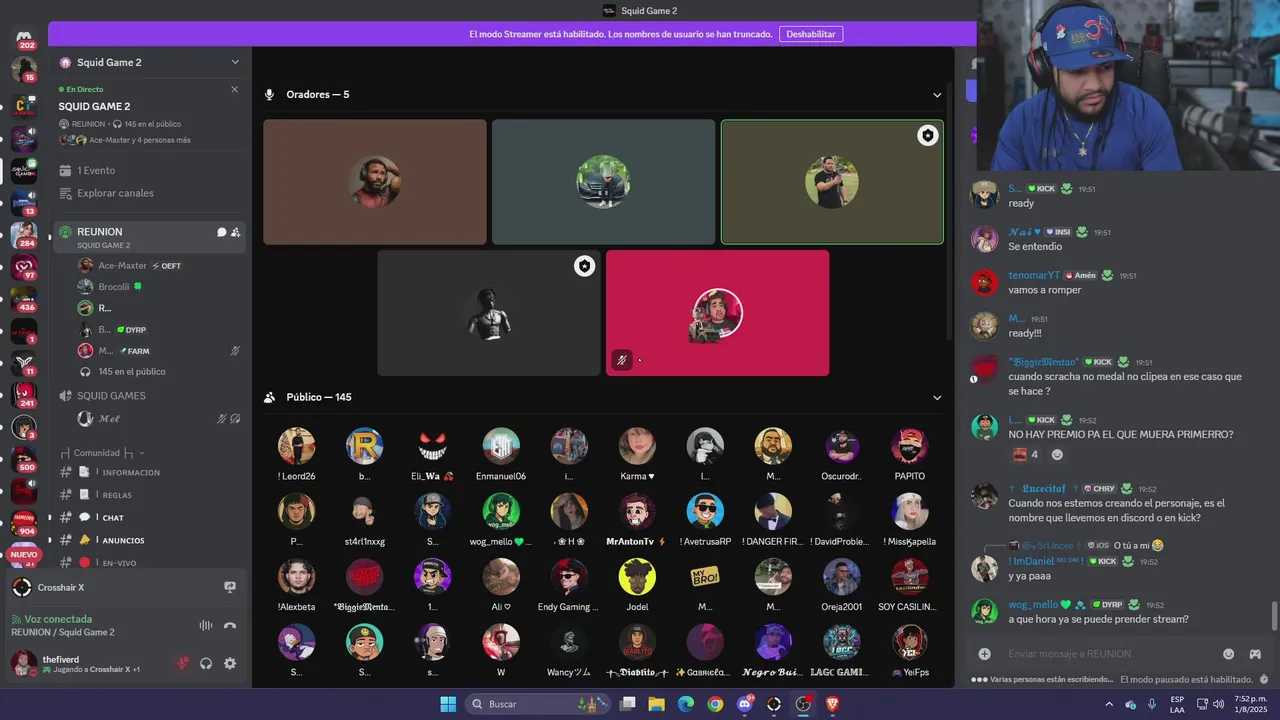Image resolution: width=1280 pixels, height=720 pixels.
Task: Select the green-highlighted active speaker tile
Action: coord(832,182)
